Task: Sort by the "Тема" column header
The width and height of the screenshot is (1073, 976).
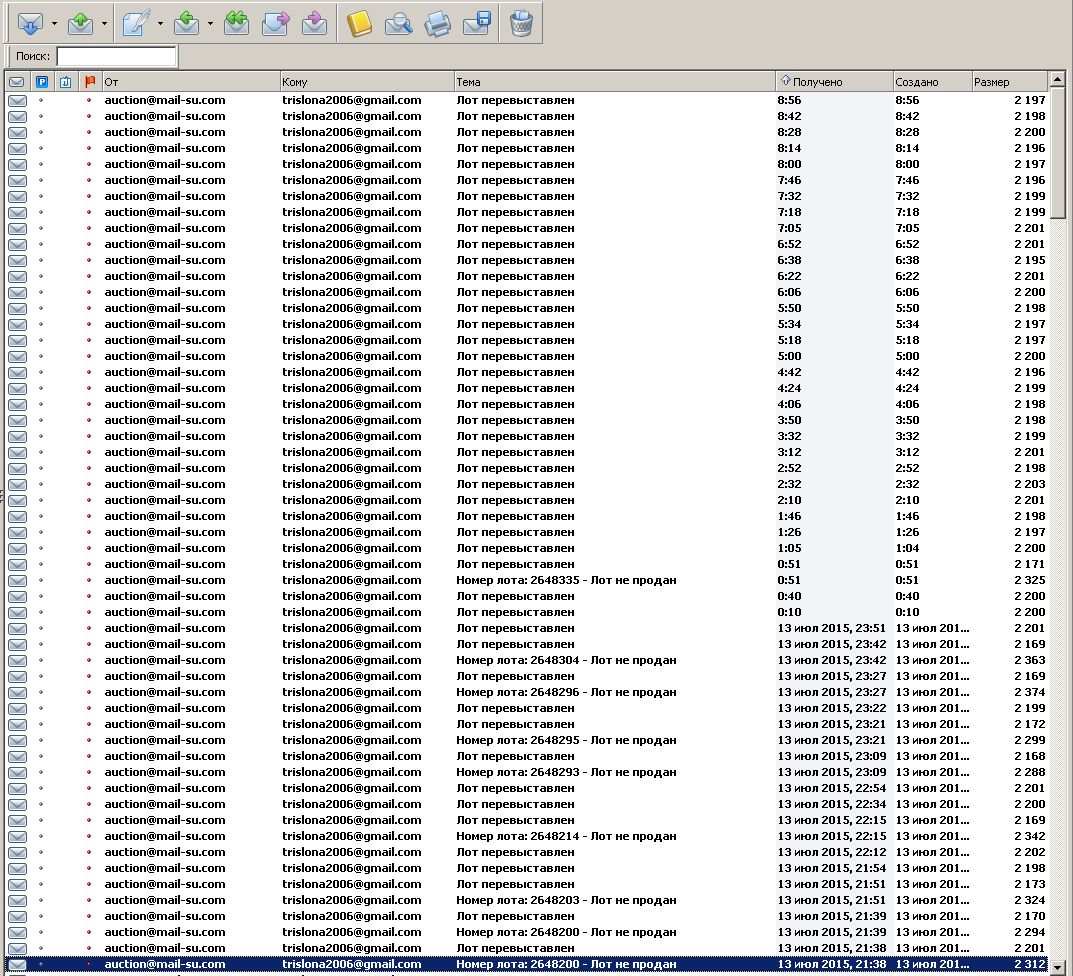Action: coord(614,82)
